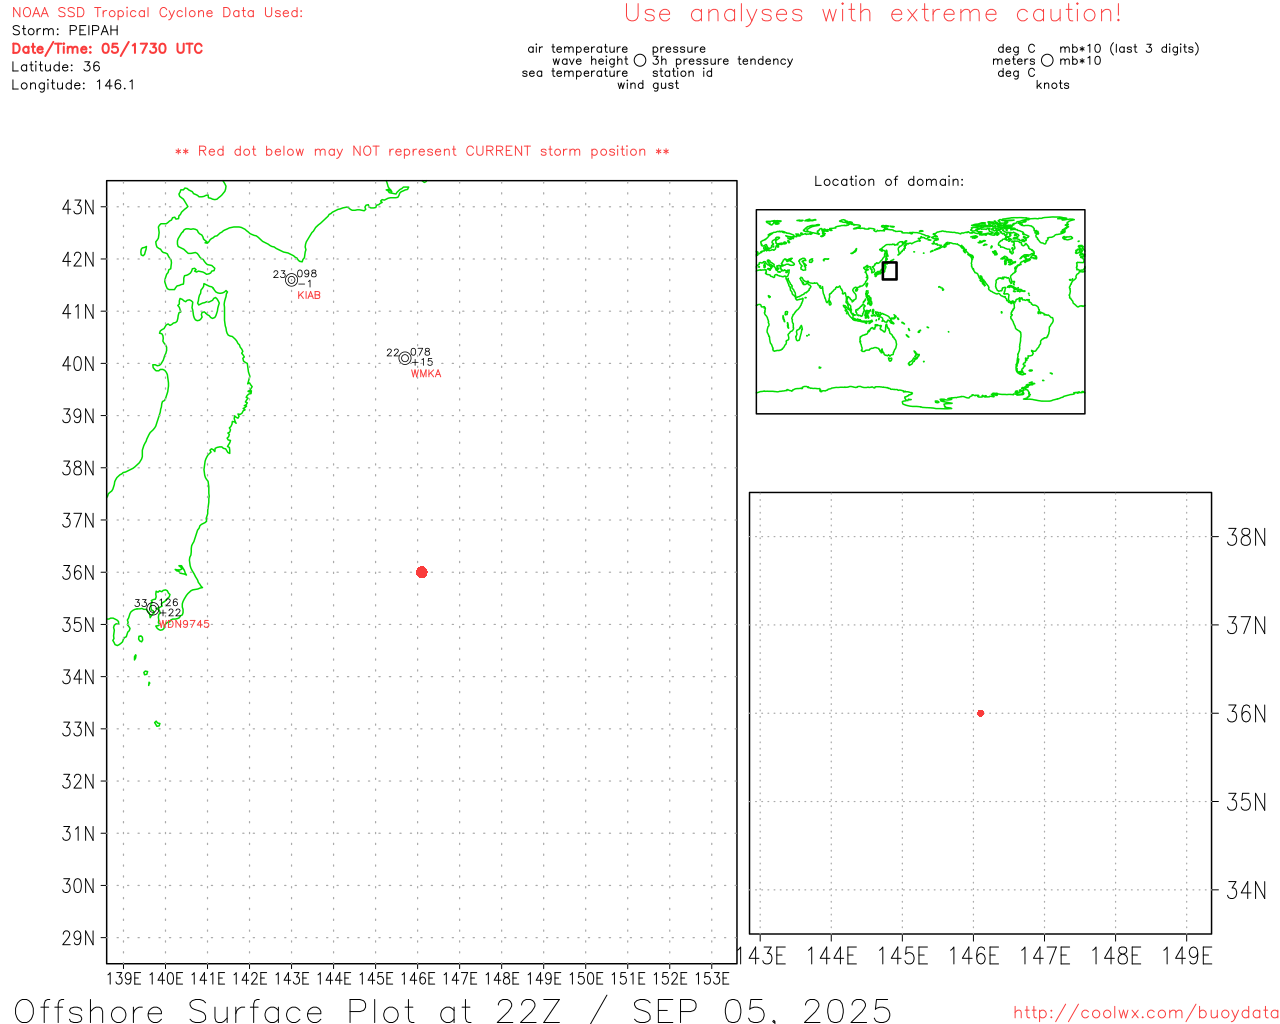Screen dimensions: 1280x1024
Task: Click the world location overview map
Action: (920, 311)
